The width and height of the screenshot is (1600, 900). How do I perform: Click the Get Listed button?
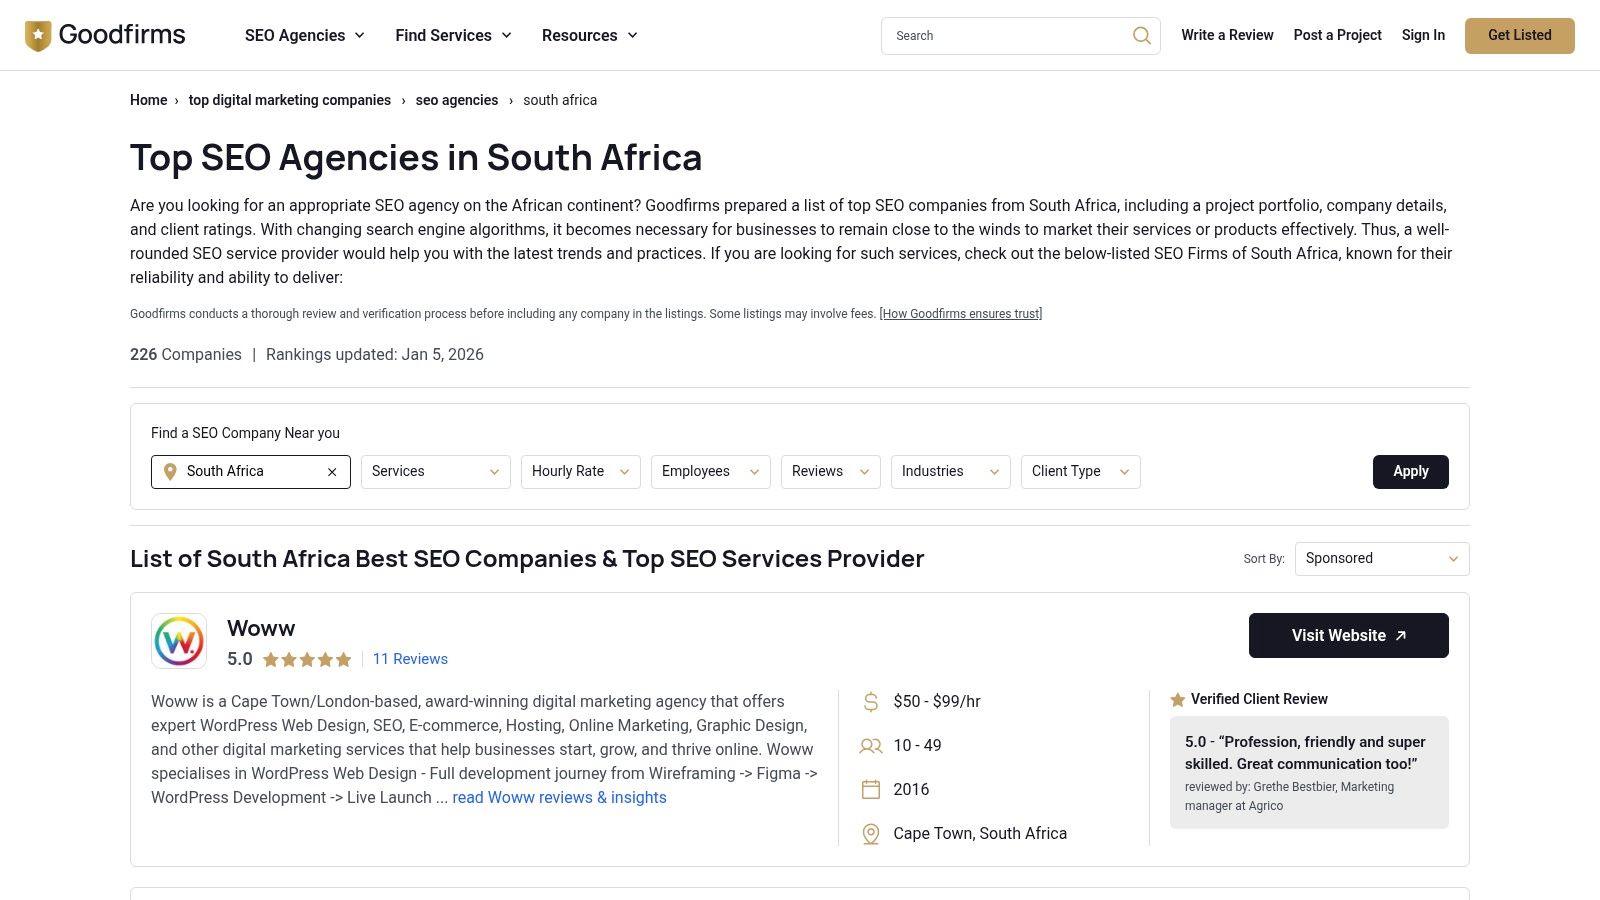[1519, 35]
